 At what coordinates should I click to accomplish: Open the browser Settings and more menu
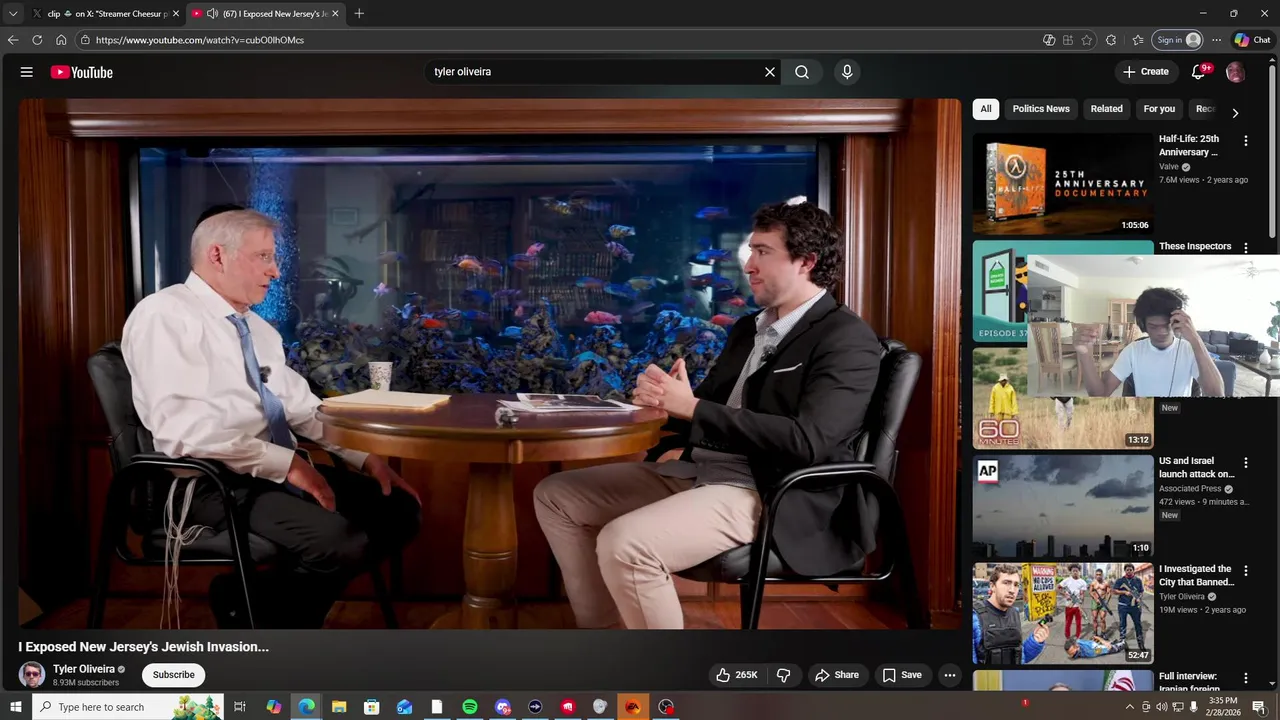[1216, 40]
